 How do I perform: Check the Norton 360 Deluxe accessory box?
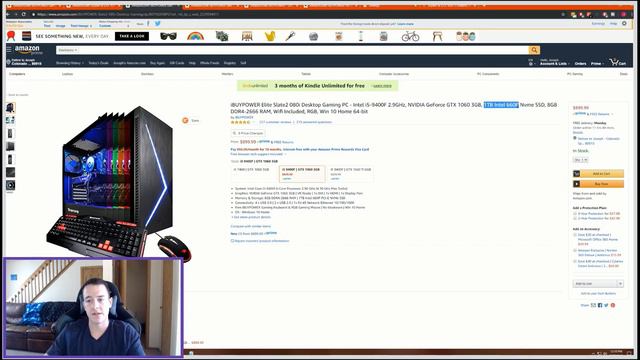pyautogui.click(x=575, y=251)
